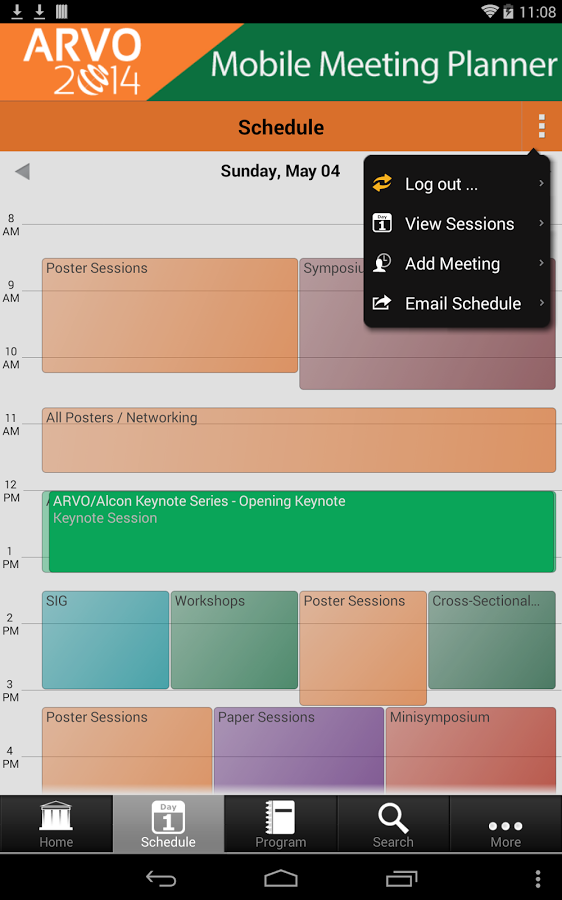Viewport: 562px width, 900px height.
Task: Open the All Posters / Networking block
Action: coord(299,440)
